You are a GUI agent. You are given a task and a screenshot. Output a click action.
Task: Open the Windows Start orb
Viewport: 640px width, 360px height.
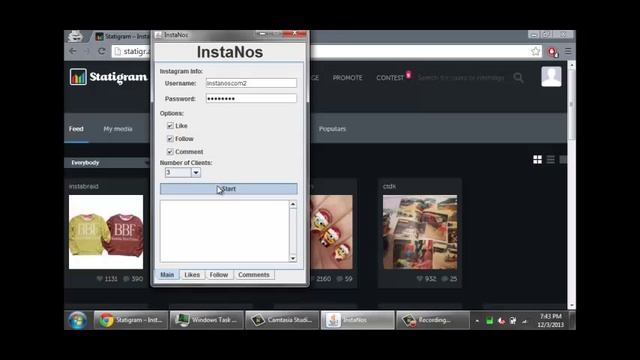coord(77,320)
